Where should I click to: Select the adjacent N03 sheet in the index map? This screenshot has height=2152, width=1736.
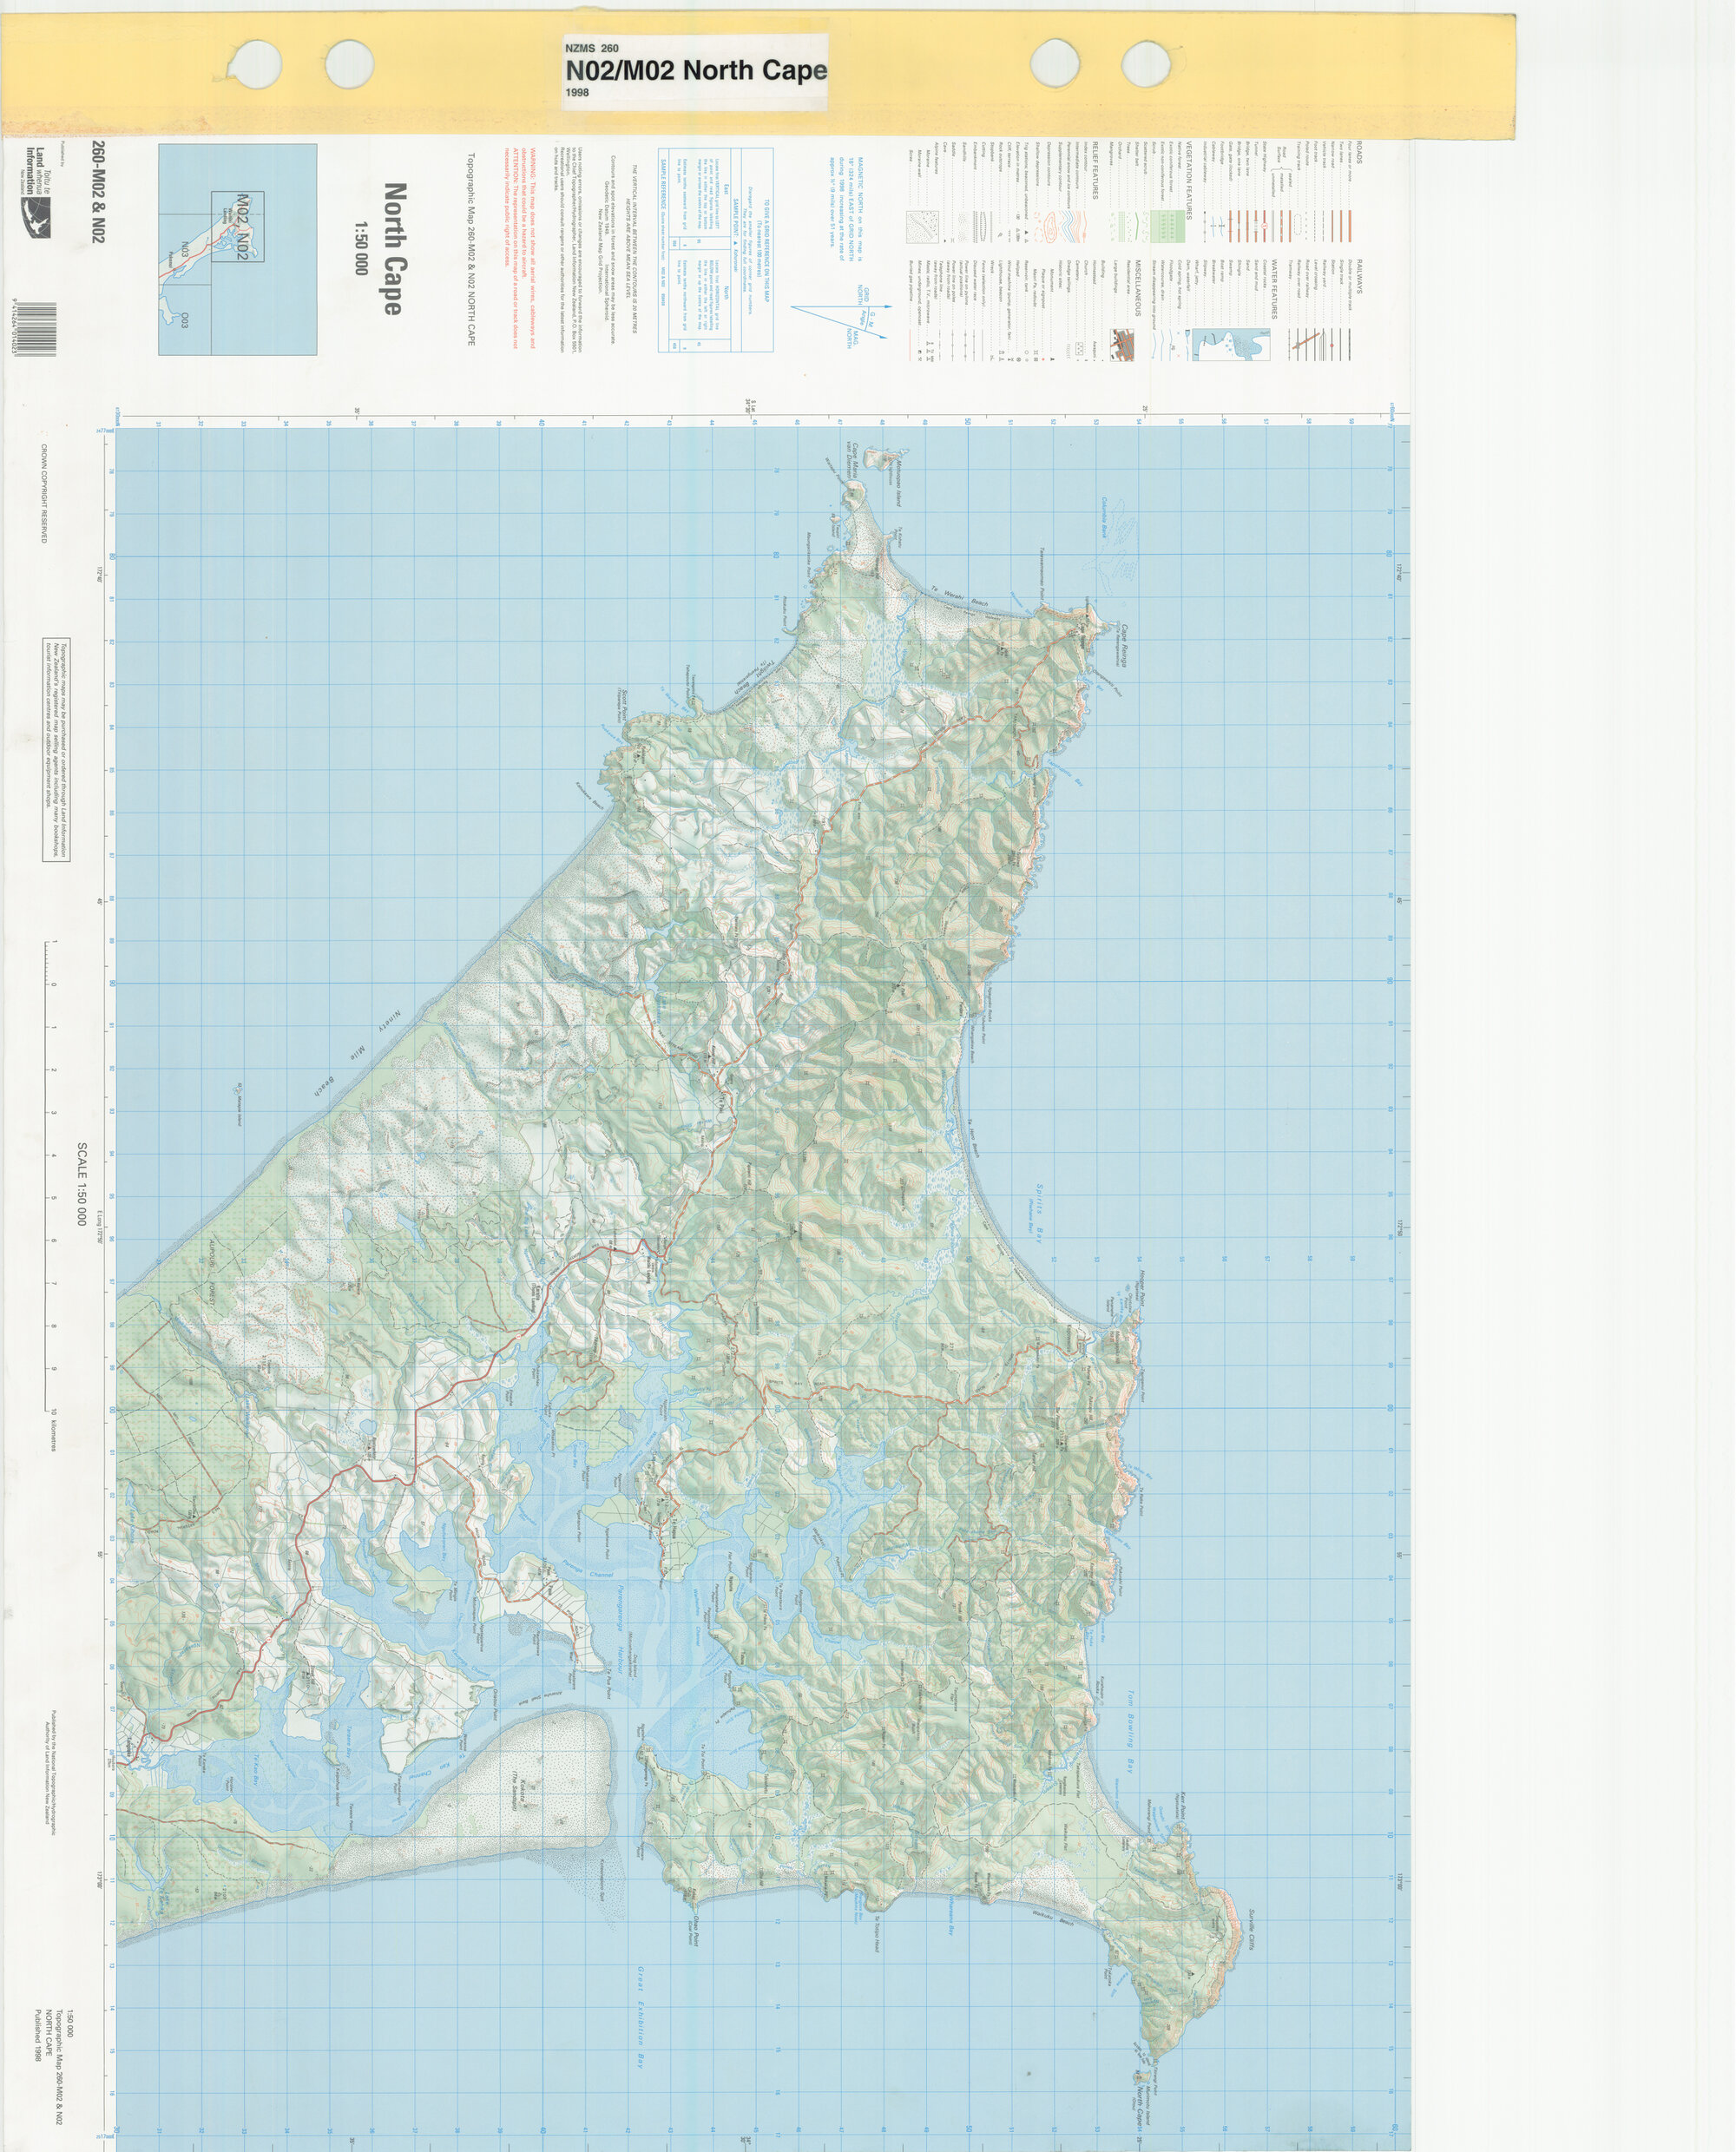[x=184, y=250]
